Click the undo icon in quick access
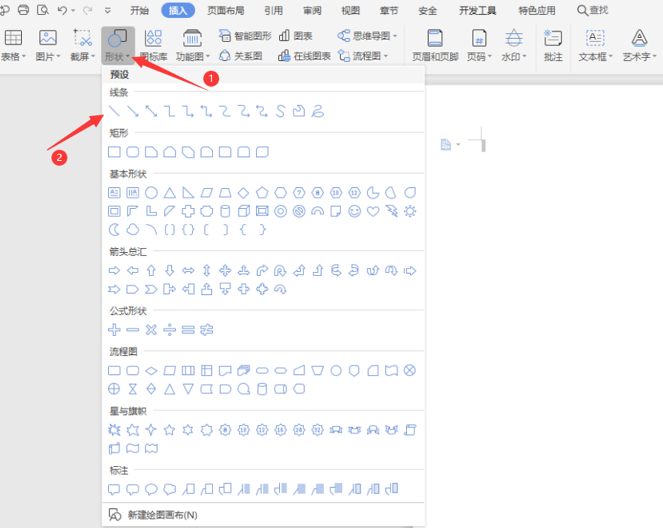This screenshot has width=663, height=528. coord(62,10)
